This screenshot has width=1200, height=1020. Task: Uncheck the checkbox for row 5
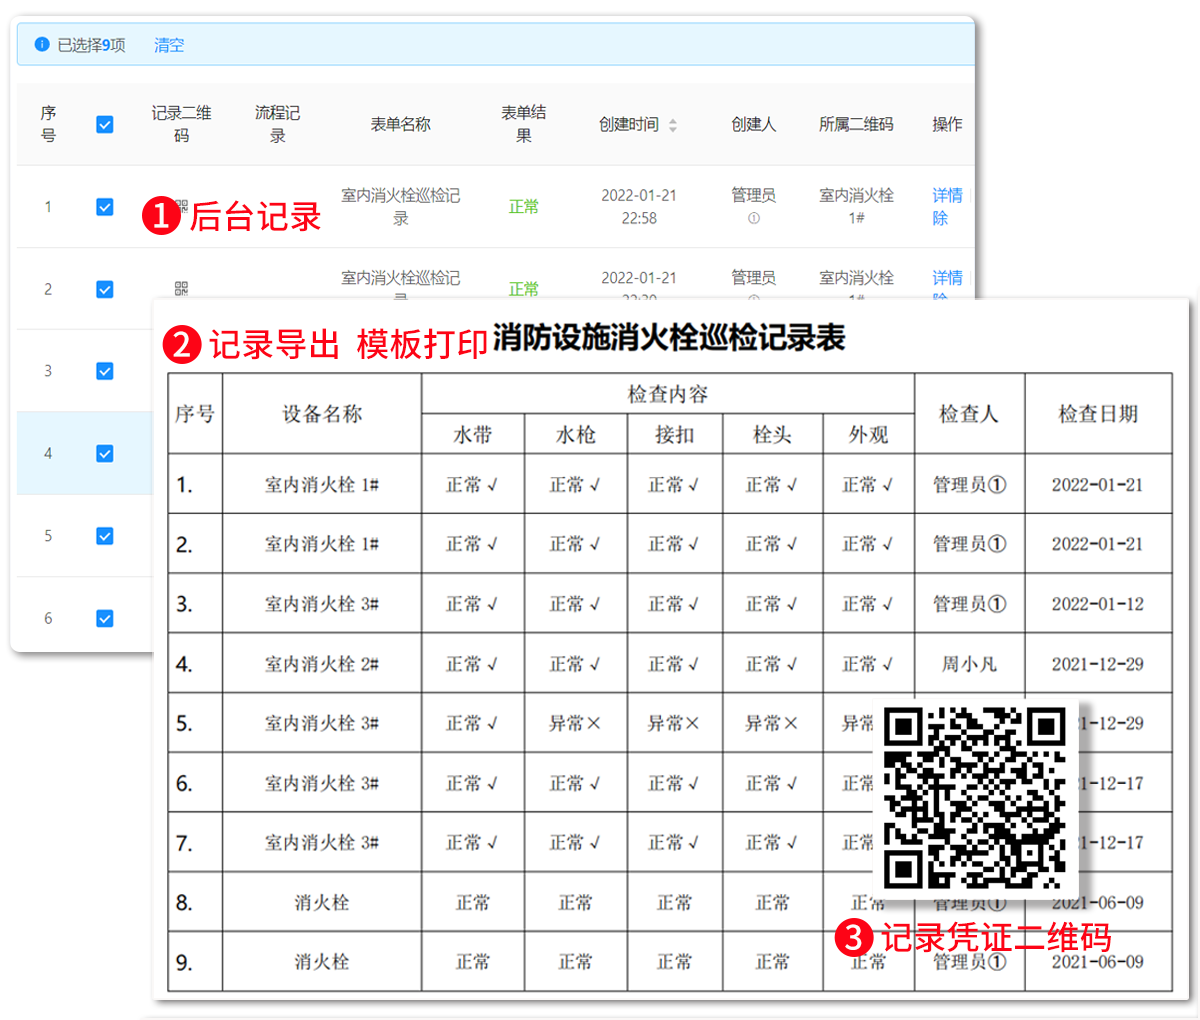pos(104,535)
